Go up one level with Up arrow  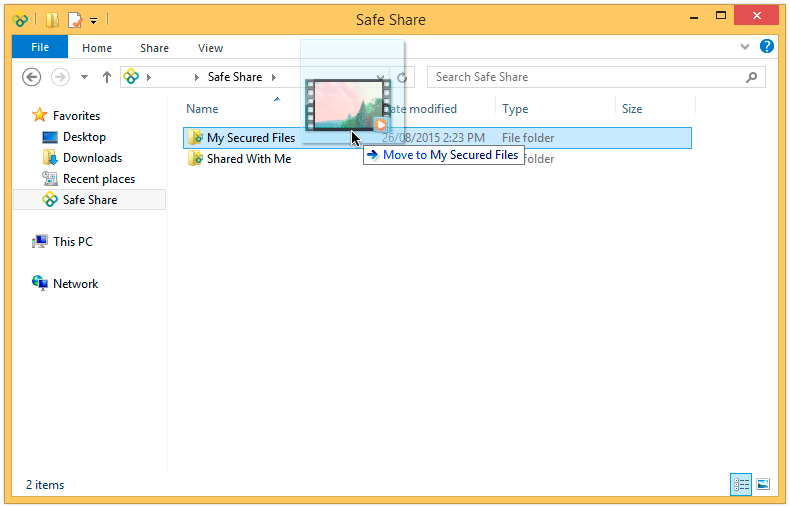(x=107, y=77)
